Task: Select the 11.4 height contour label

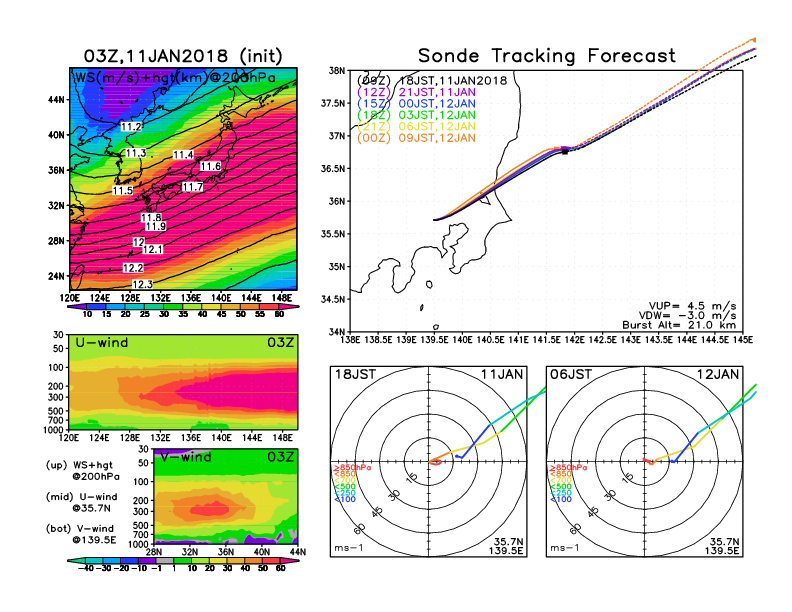Action: [x=183, y=155]
